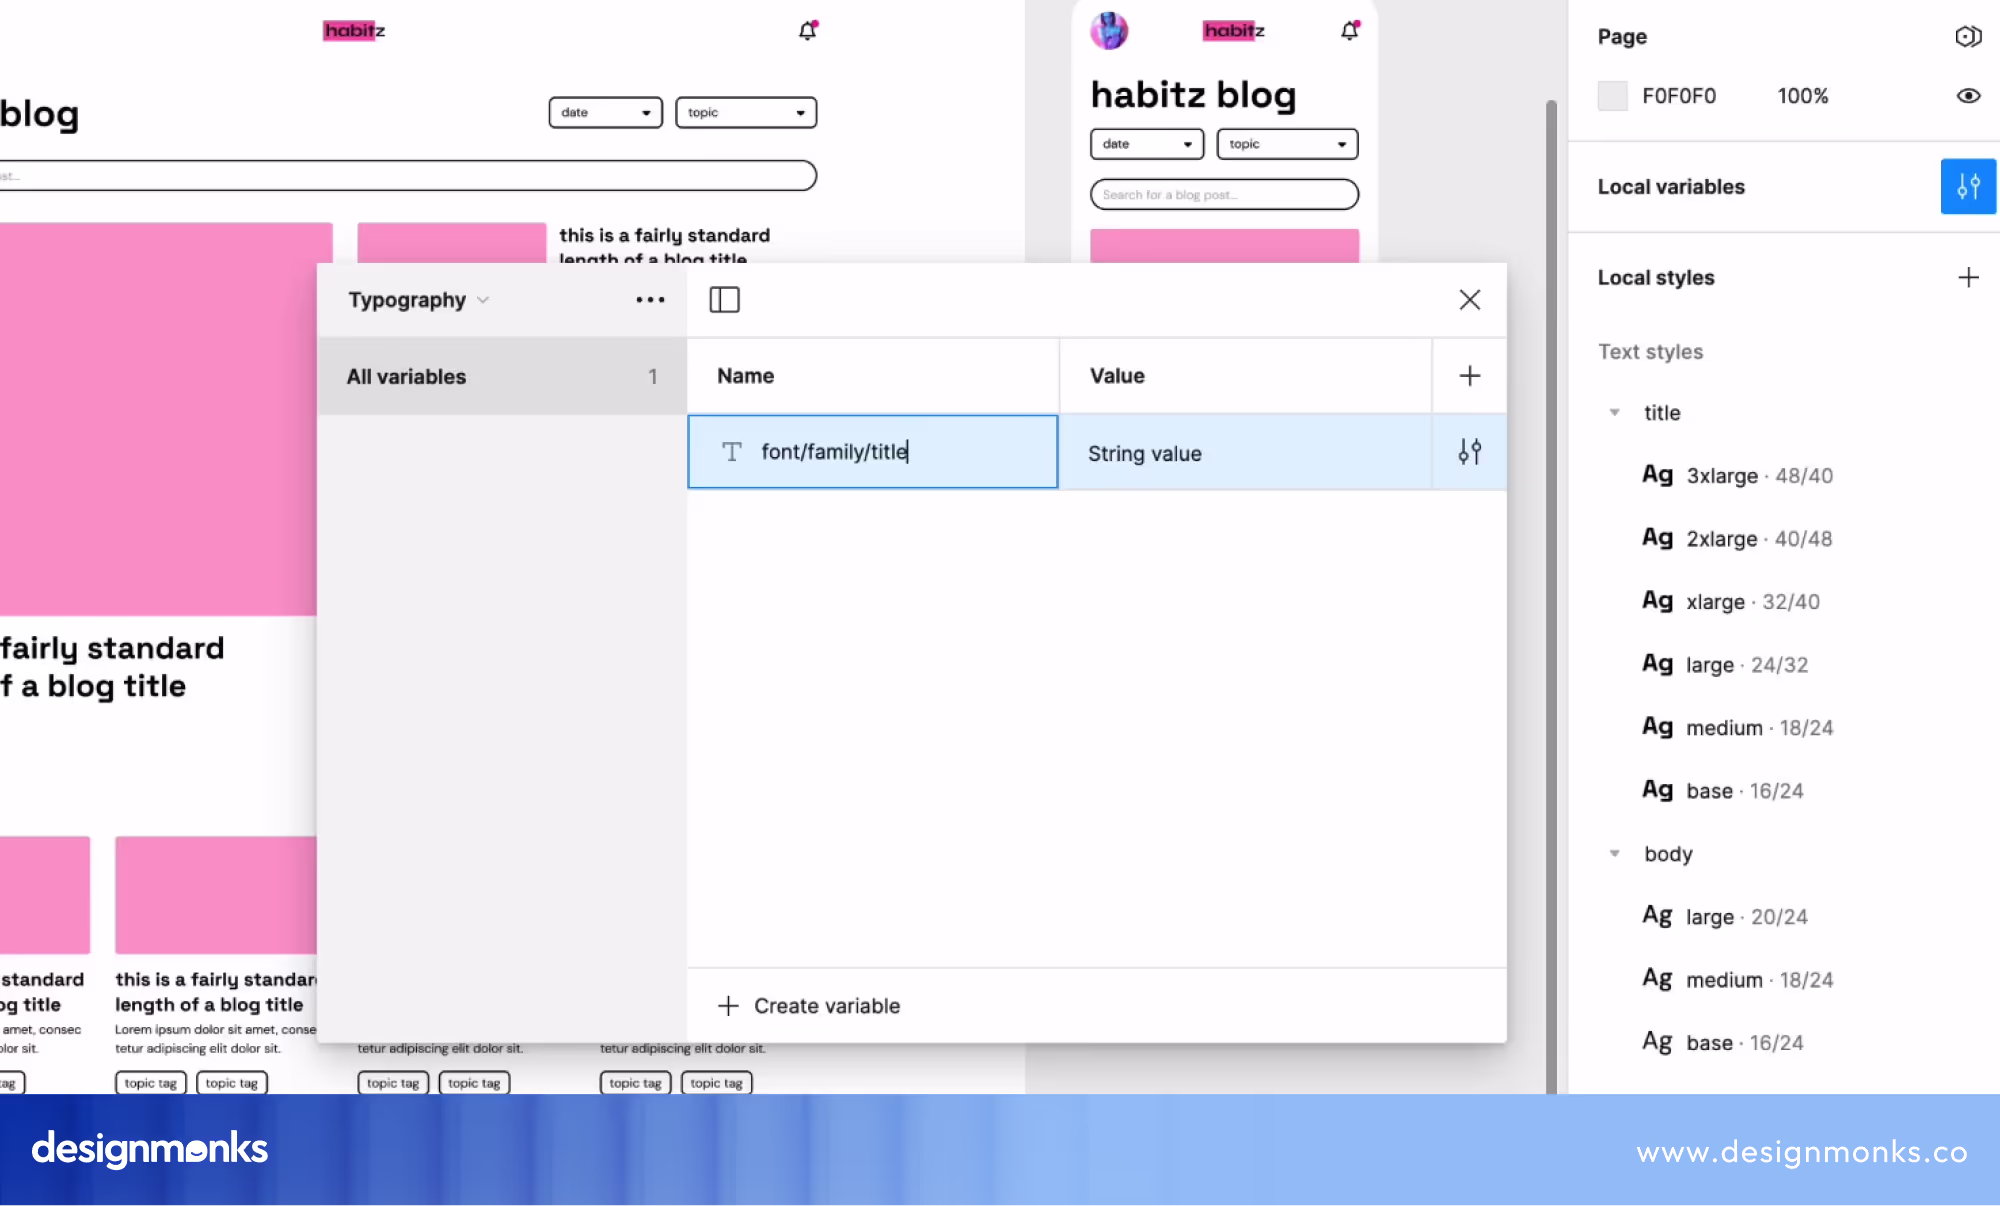The height and width of the screenshot is (1206, 2000).
Task: Select body large 20/24 text style
Action: point(1726,916)
